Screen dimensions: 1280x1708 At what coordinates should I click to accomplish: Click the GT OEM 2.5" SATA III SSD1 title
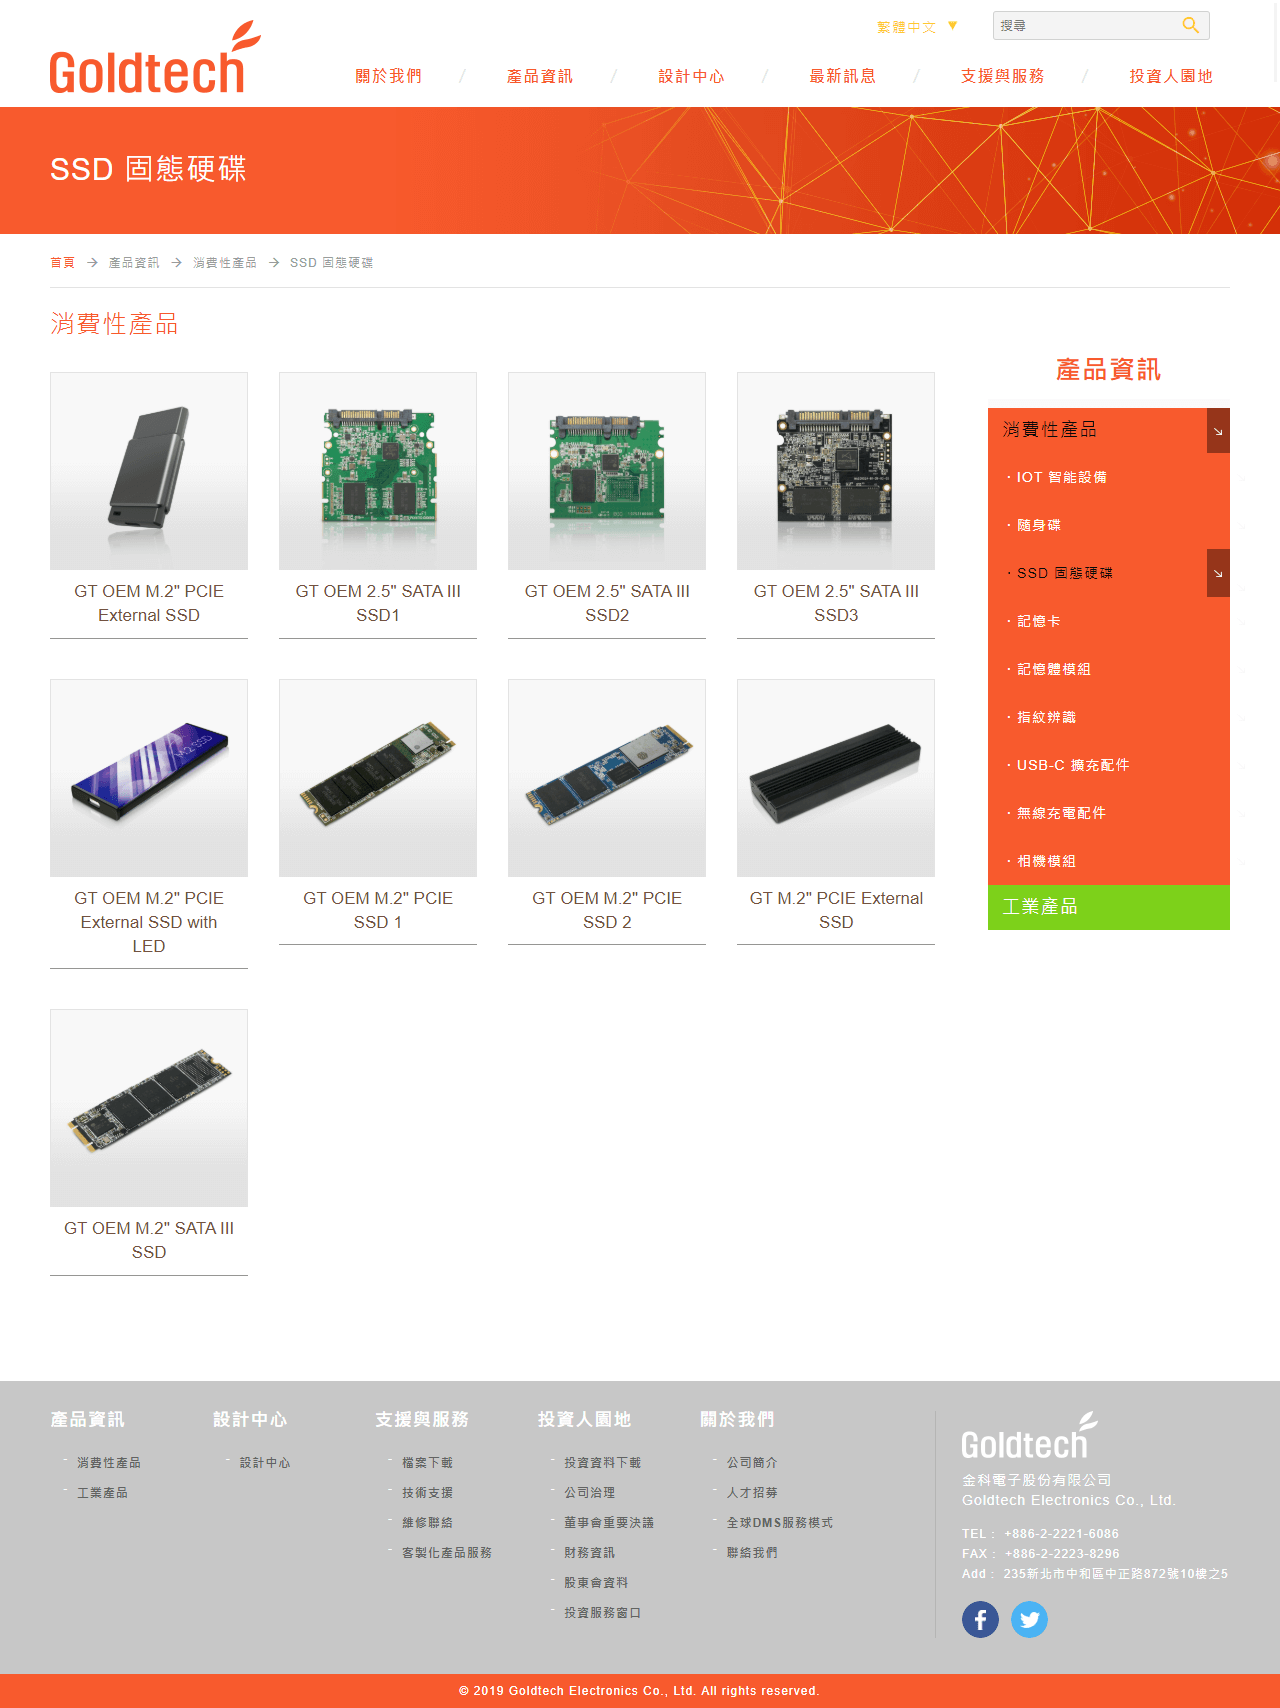378,603
